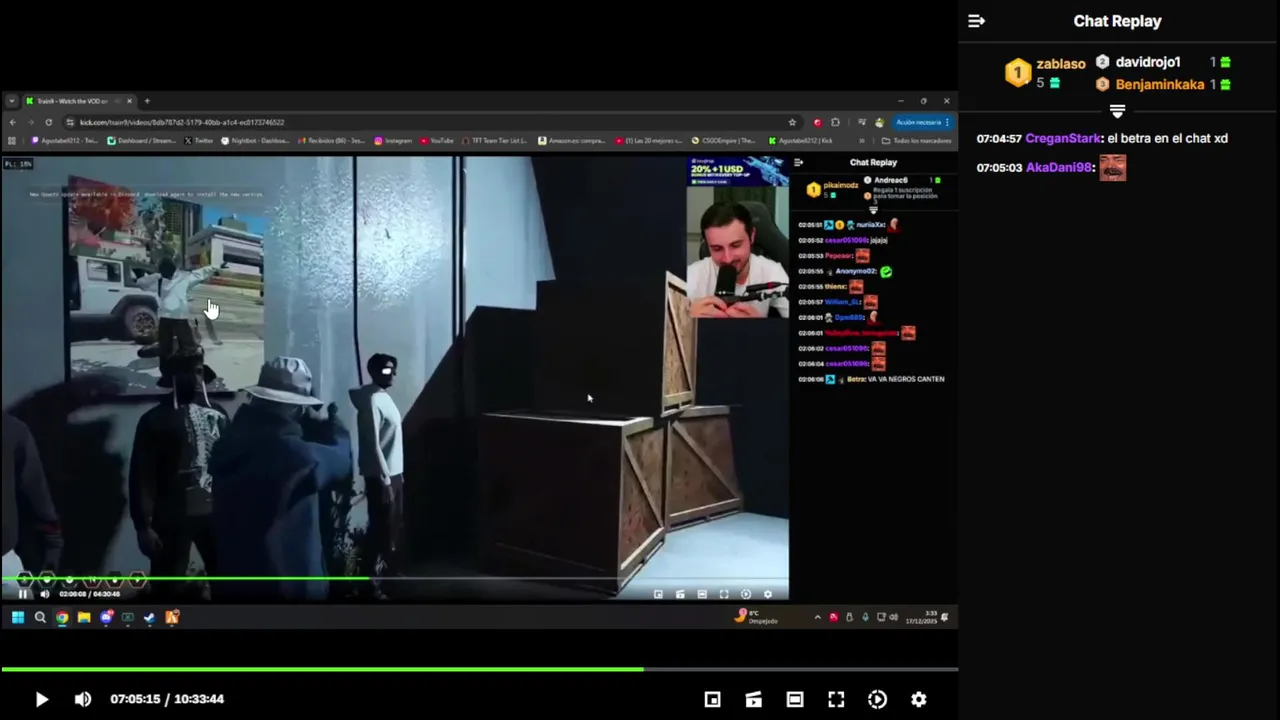Play the VOD using the main play button

(x=41, y=699)
